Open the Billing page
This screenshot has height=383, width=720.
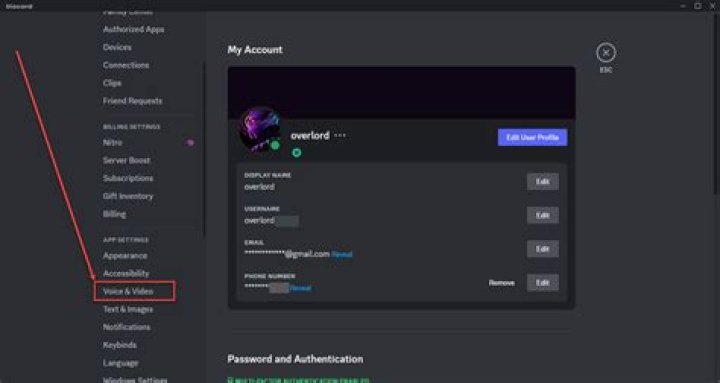[114, 214]
